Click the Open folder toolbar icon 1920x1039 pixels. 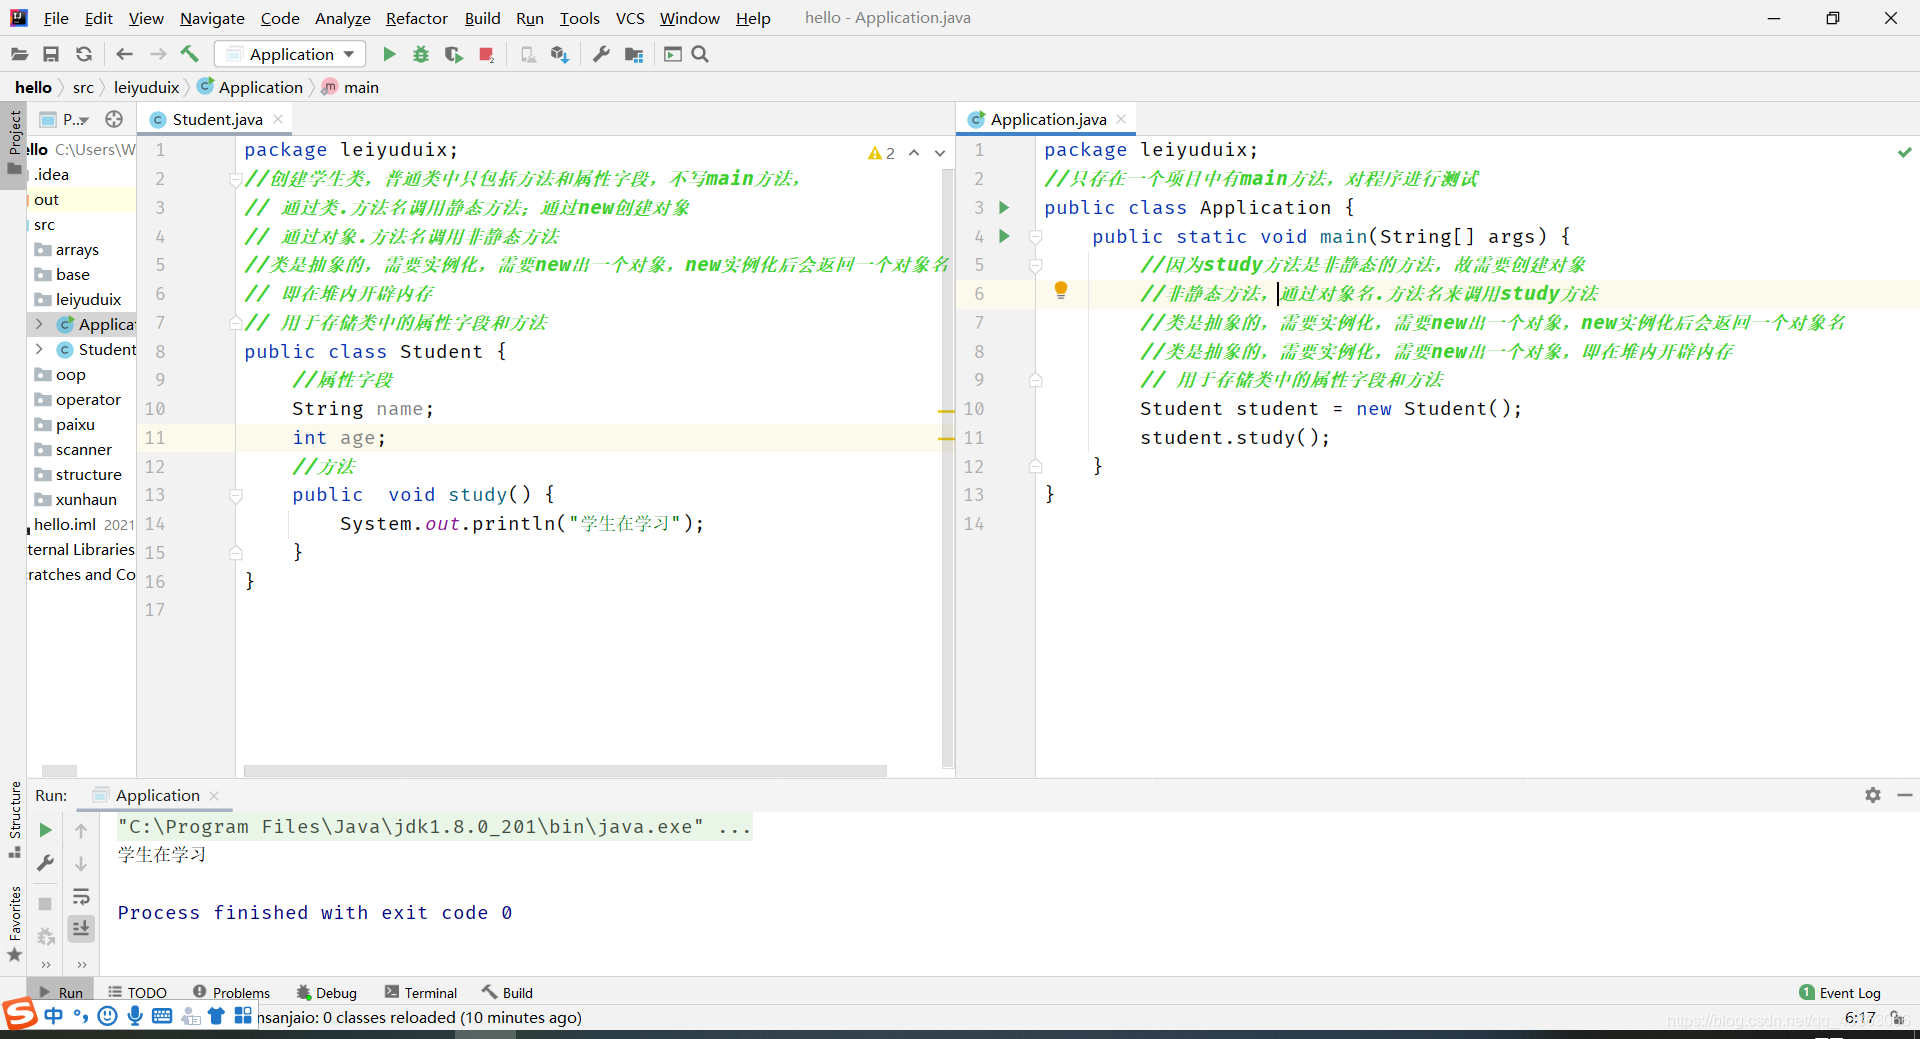[19, 55]
